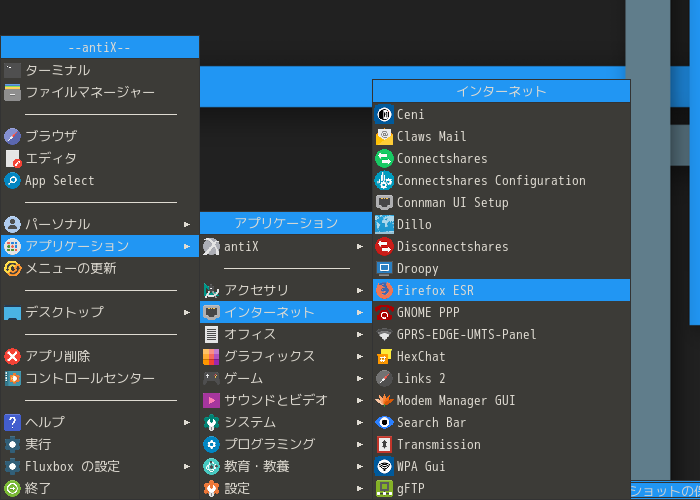
Task: Expand the アクセサリ submenu arrow
Action: tap(360, 290)
